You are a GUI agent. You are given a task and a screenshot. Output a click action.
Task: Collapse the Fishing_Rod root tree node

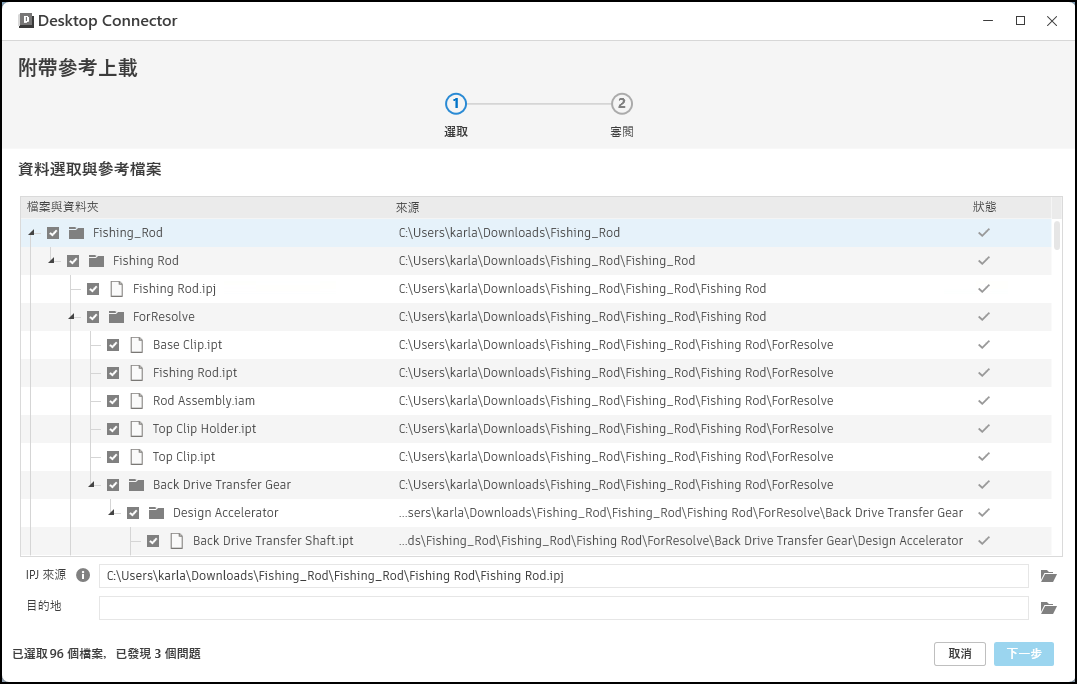(32, 233)
